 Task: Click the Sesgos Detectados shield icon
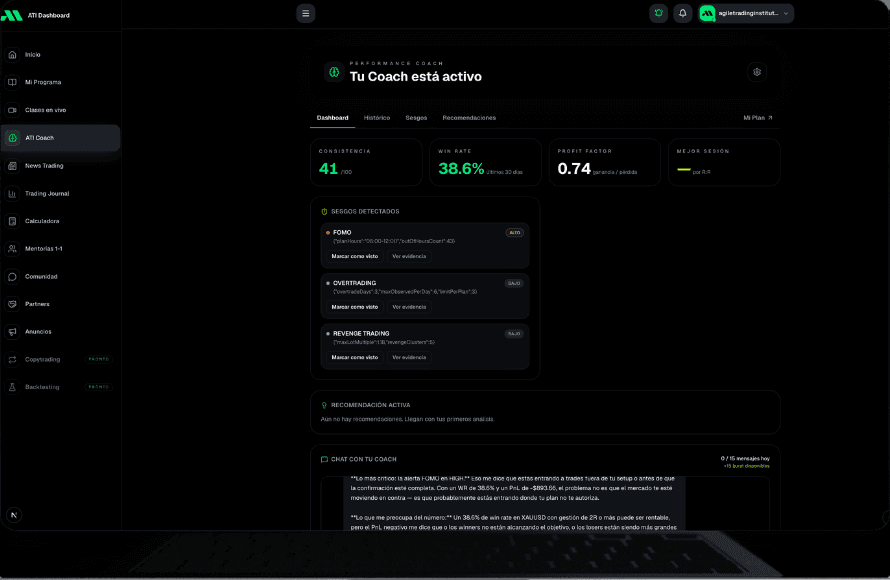pyautogui.click(x=324, y=212)
